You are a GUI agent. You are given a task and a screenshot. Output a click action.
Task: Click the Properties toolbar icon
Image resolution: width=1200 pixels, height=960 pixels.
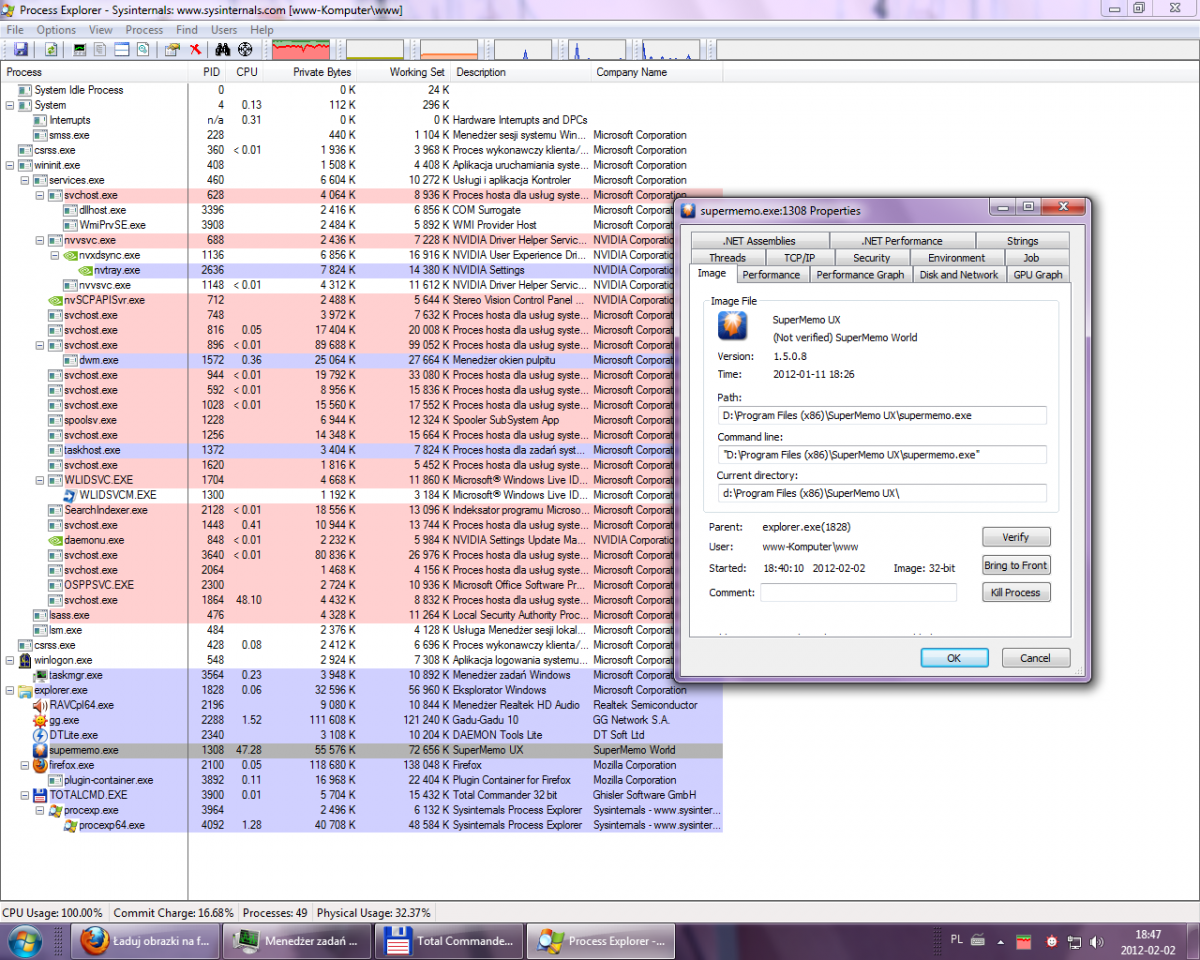point(172,49)
